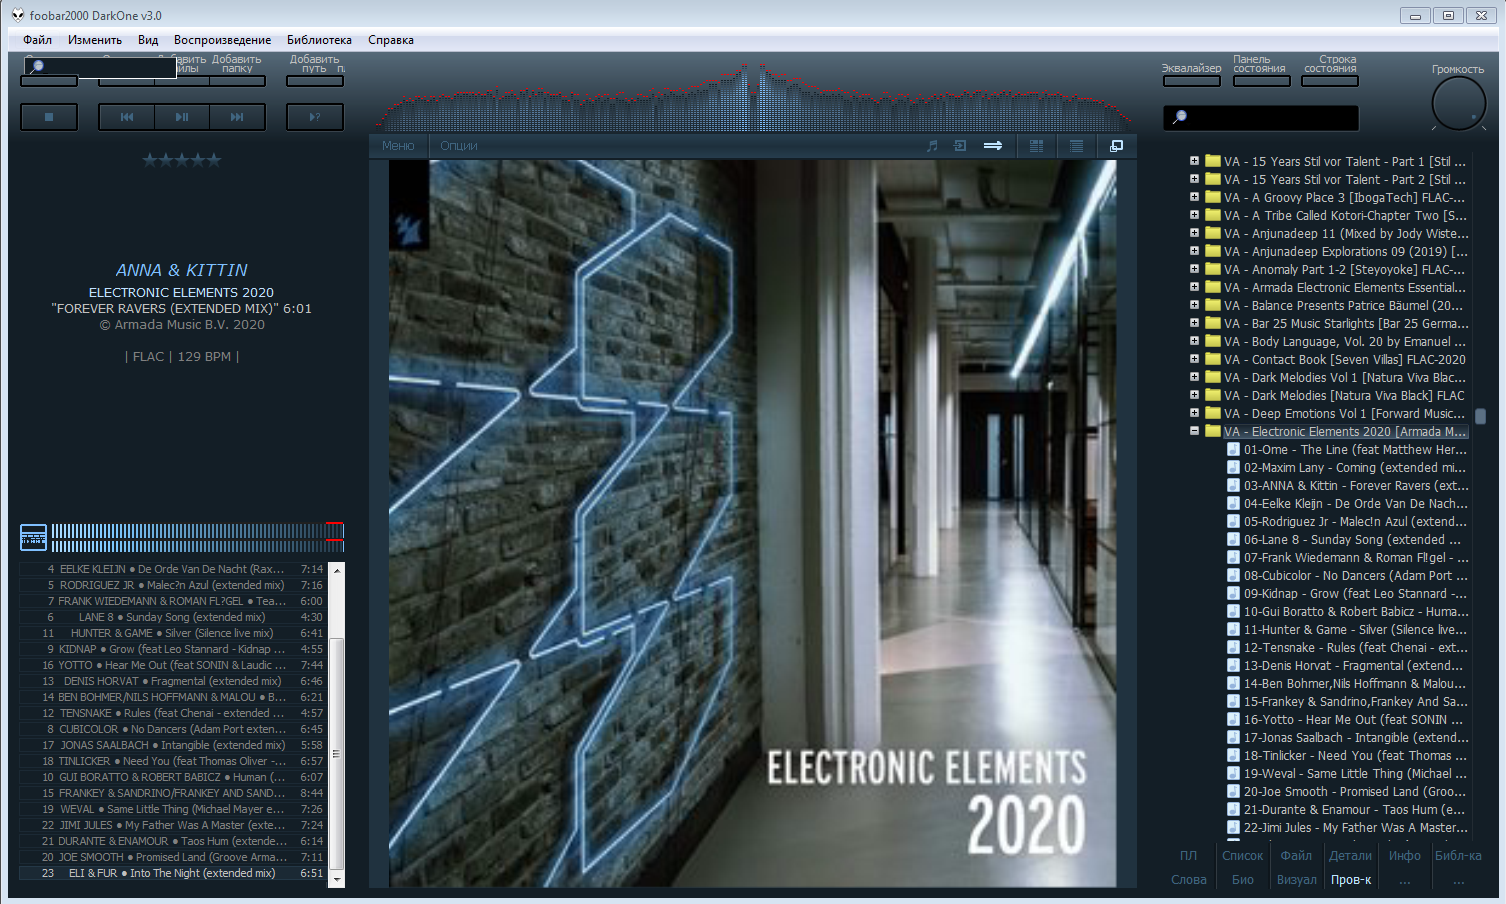This screenshot has height=904, width=1506.
Task: Expand VA - A Groovy Place 3 folder
Action: point(1194,197)
